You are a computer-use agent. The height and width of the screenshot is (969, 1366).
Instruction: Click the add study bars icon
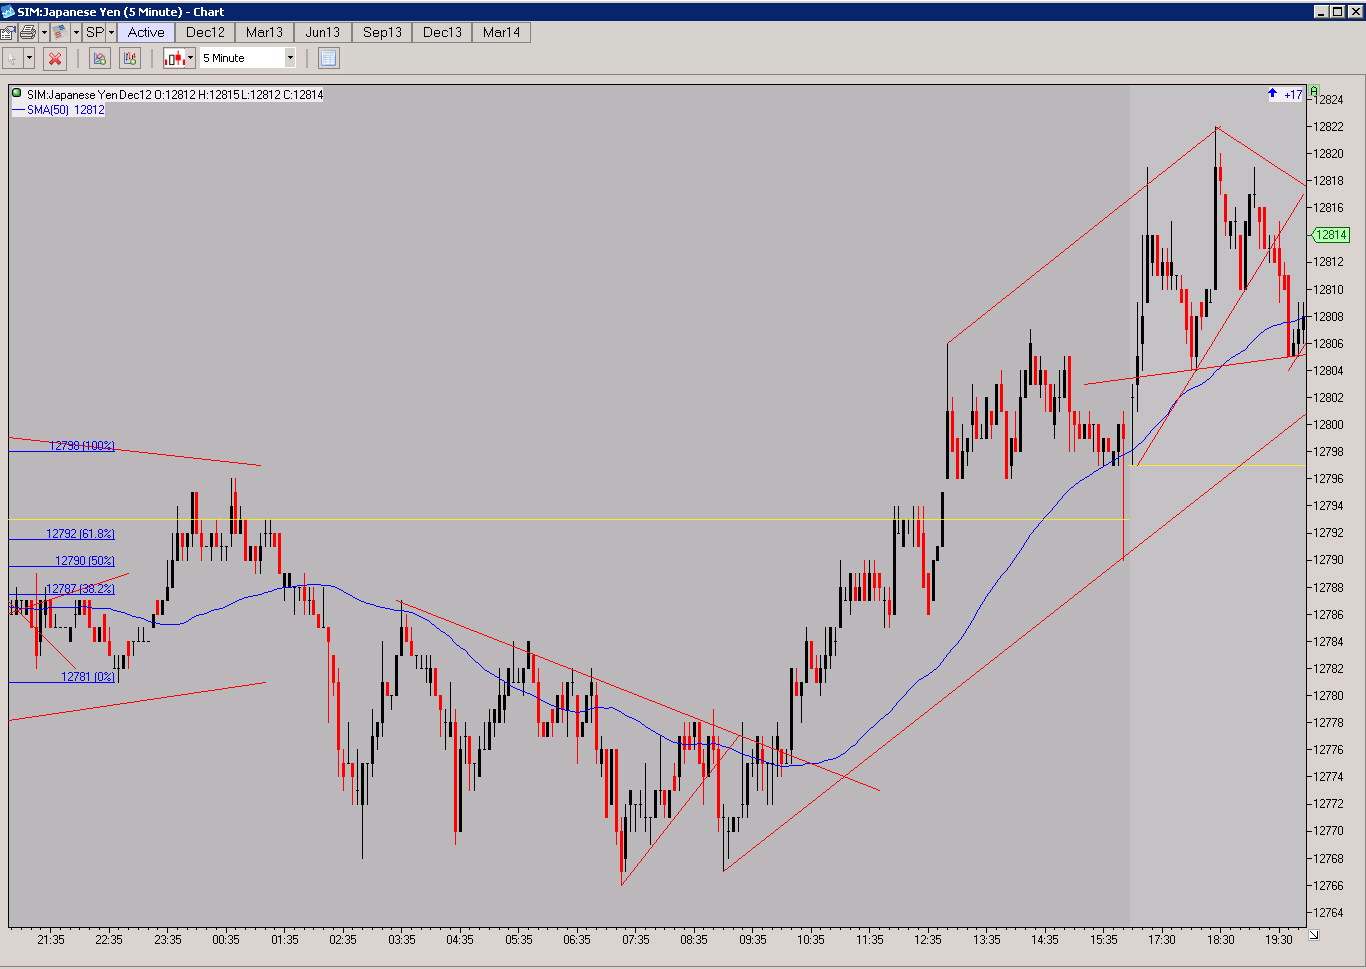[130, 58]
